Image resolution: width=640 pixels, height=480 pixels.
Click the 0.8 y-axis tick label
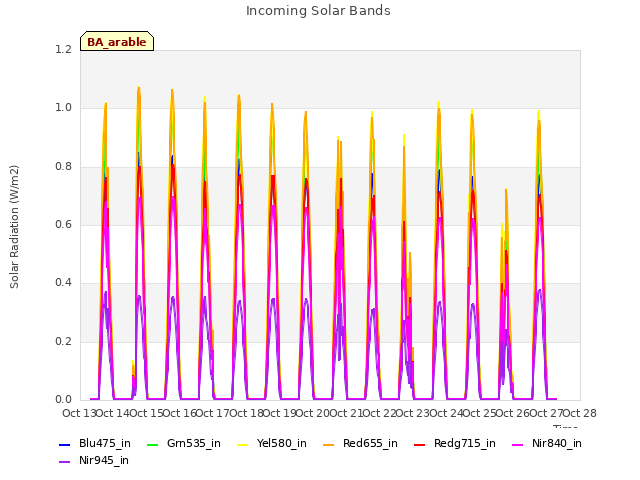[x=64, y=166]
